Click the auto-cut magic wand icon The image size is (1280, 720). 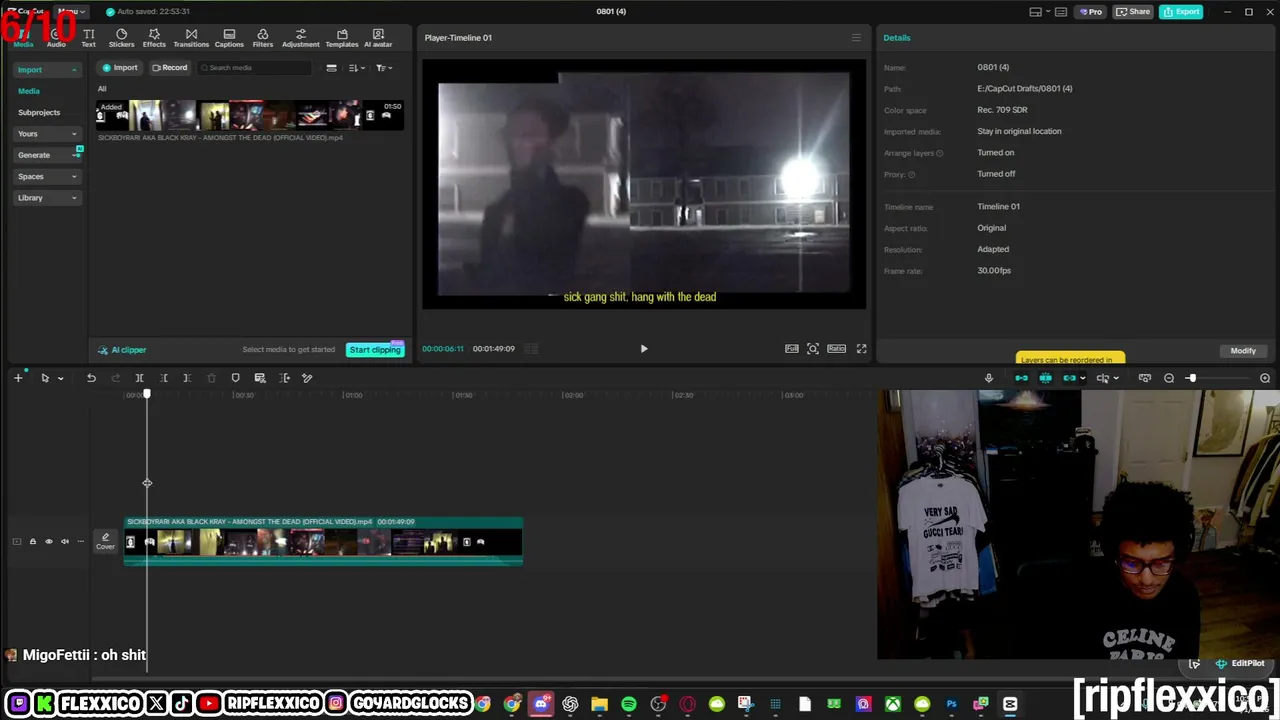(307, 378)
